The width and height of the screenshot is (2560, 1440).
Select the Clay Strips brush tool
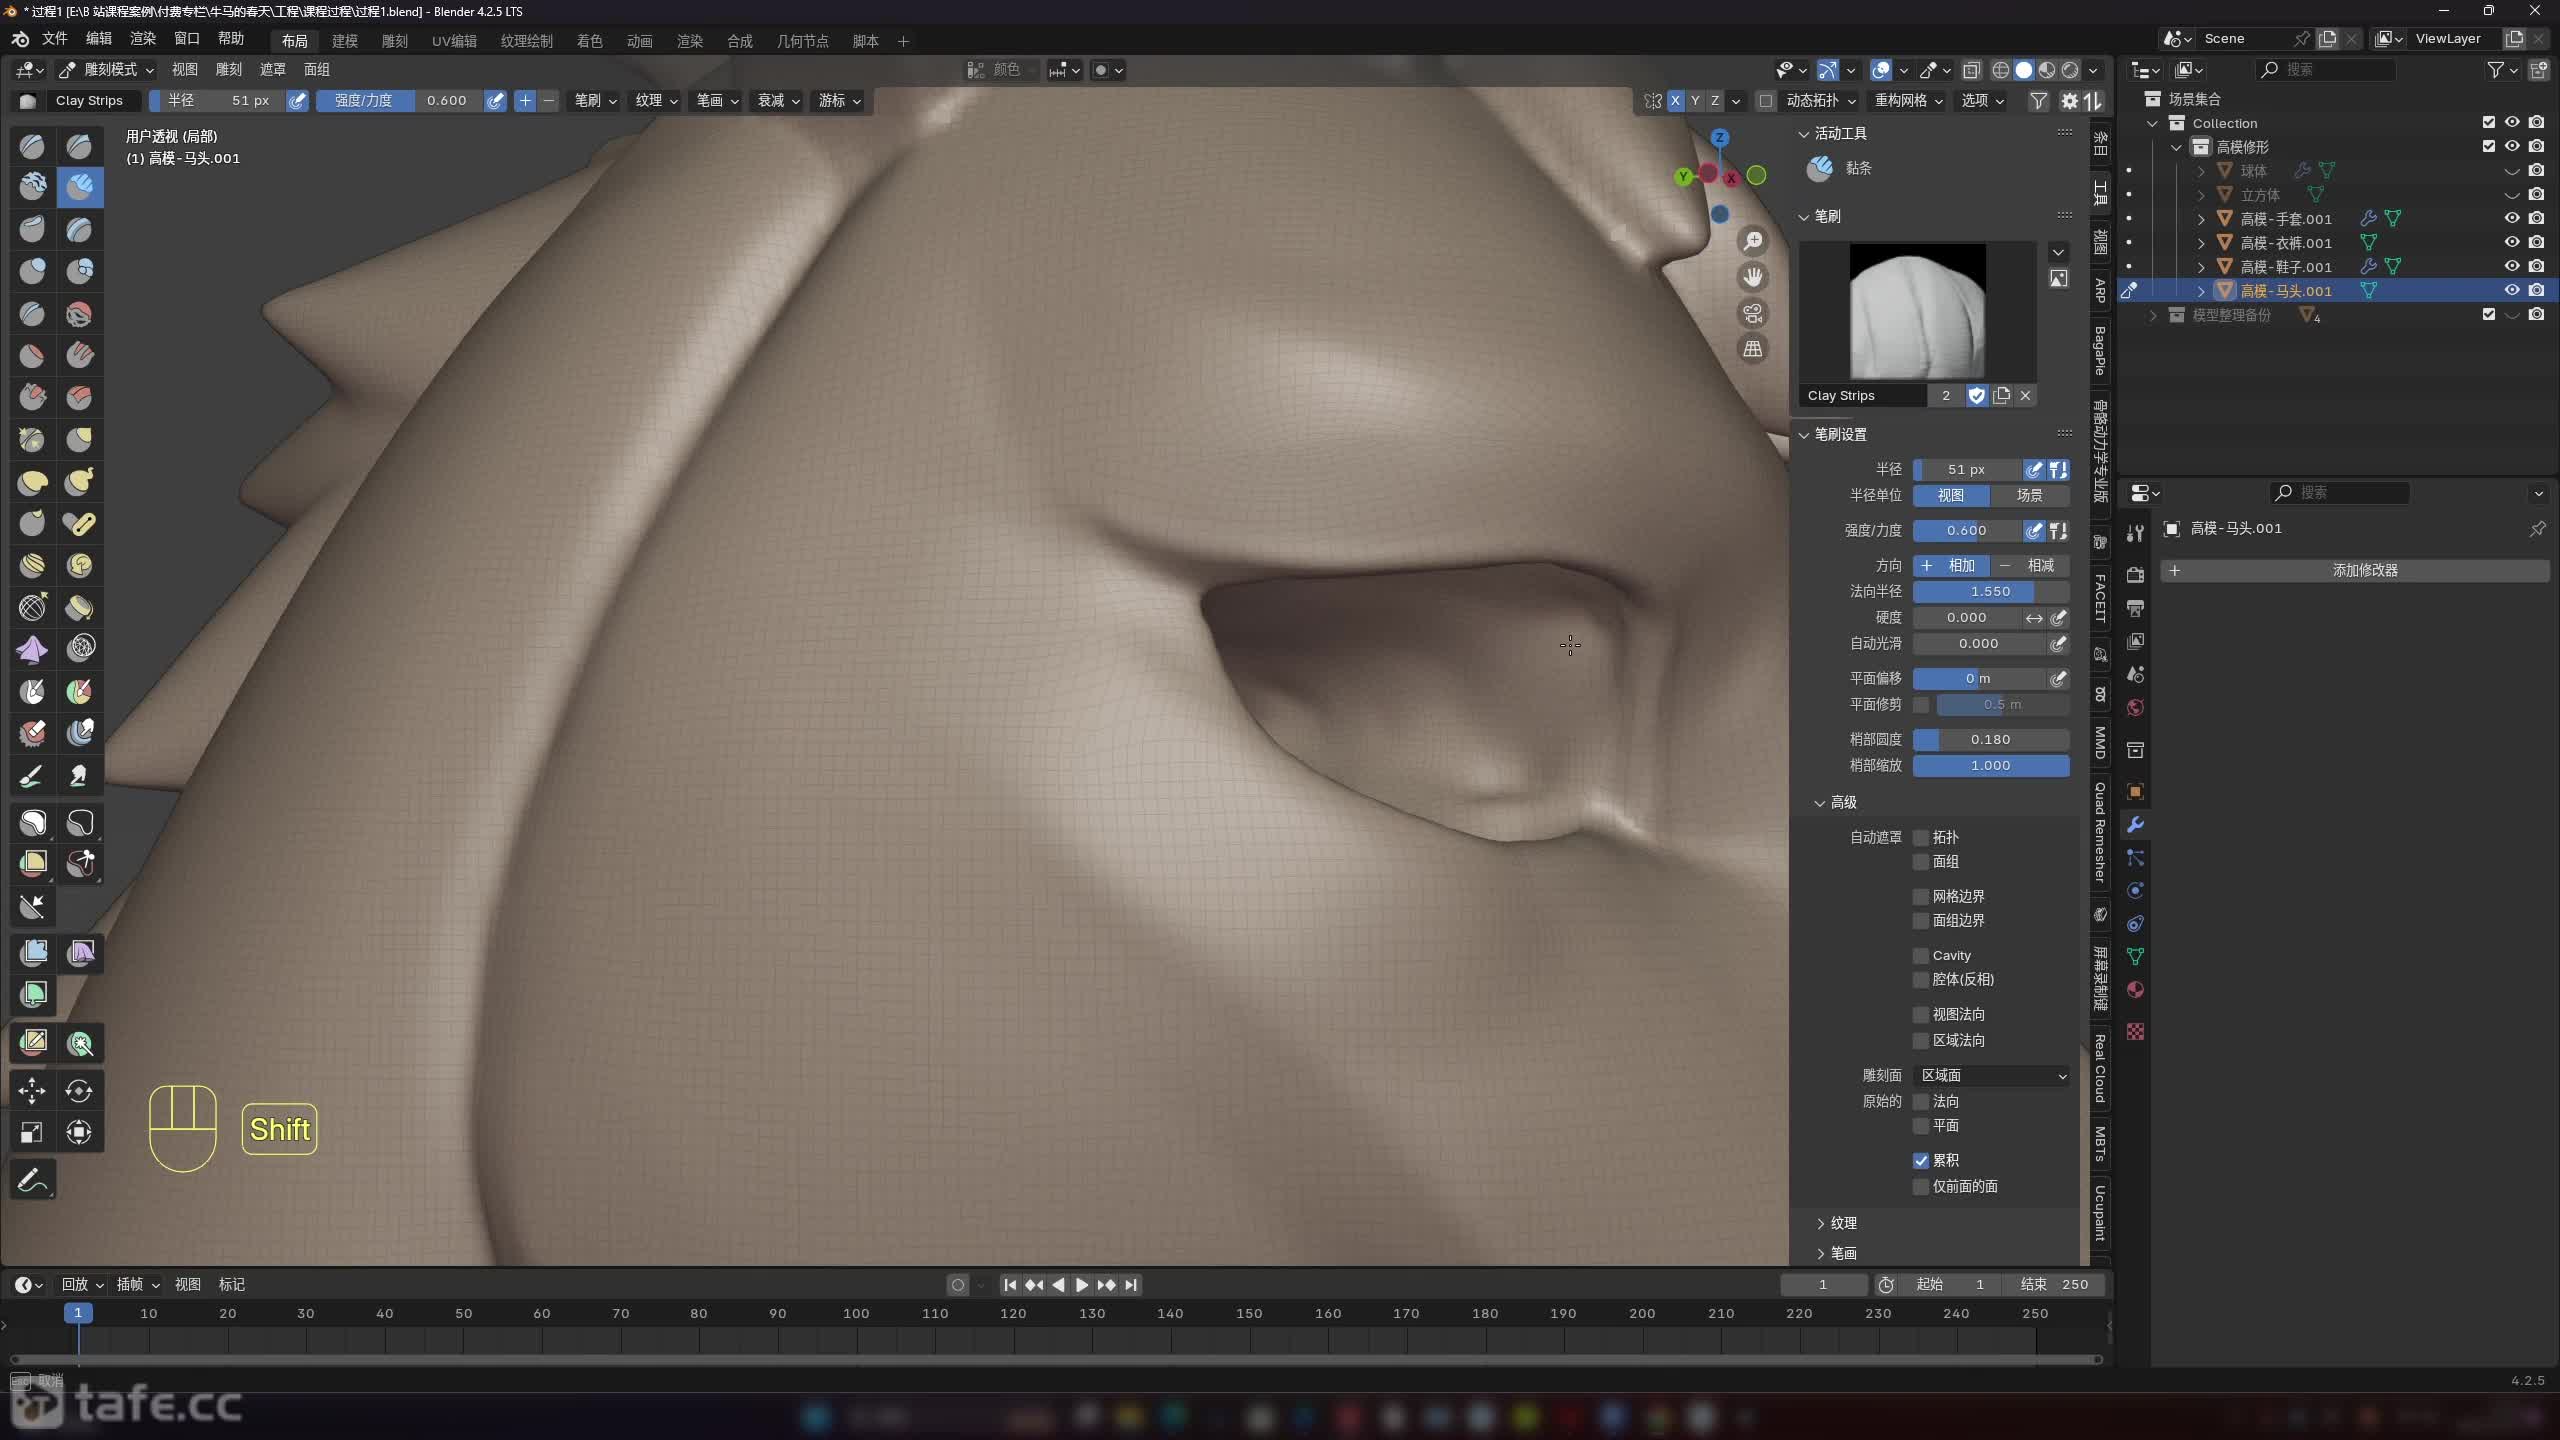(80, 187)
